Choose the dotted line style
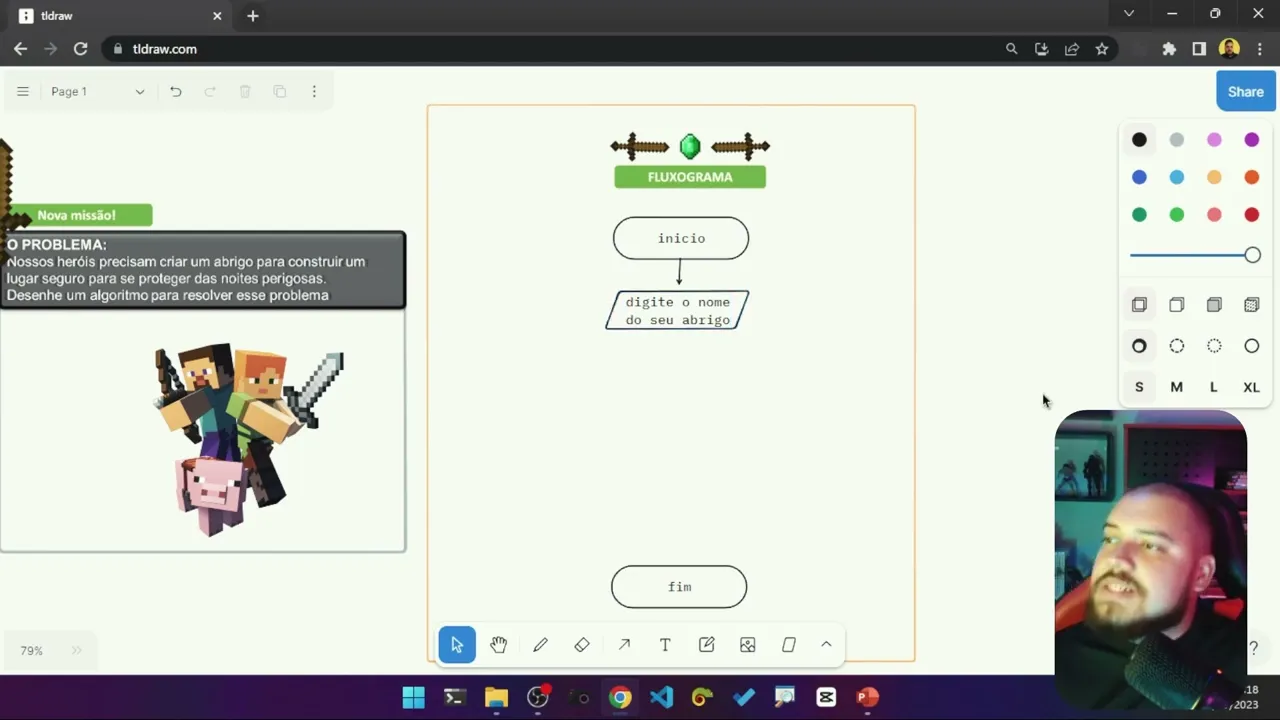The image size is (1280, 720). [x=1214, y=346]
